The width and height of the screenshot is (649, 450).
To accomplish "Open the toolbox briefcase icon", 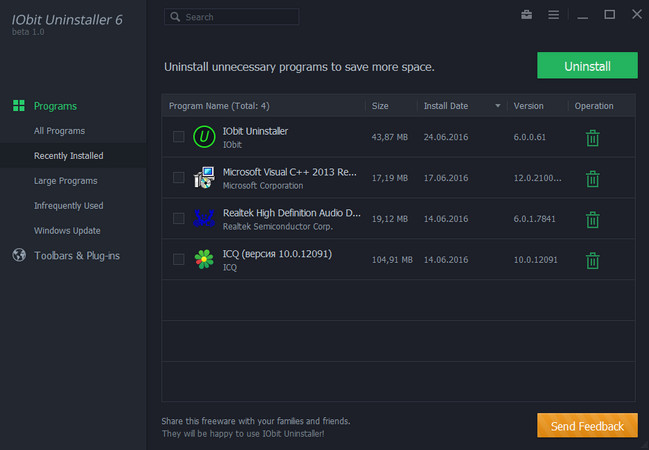I will [526, 15].
